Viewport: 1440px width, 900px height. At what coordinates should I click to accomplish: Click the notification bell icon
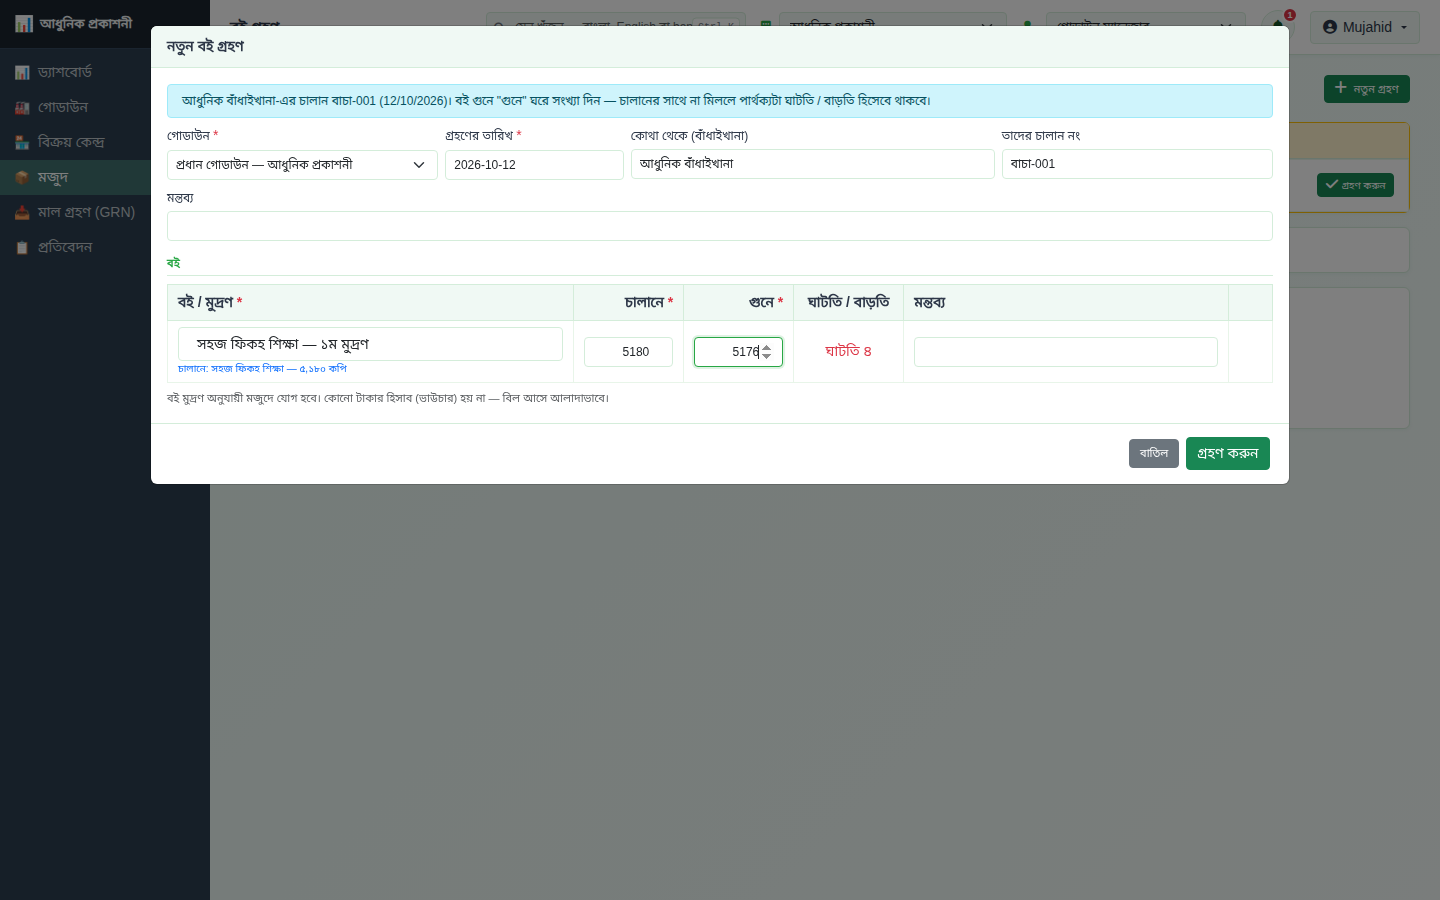[1278, 25]
